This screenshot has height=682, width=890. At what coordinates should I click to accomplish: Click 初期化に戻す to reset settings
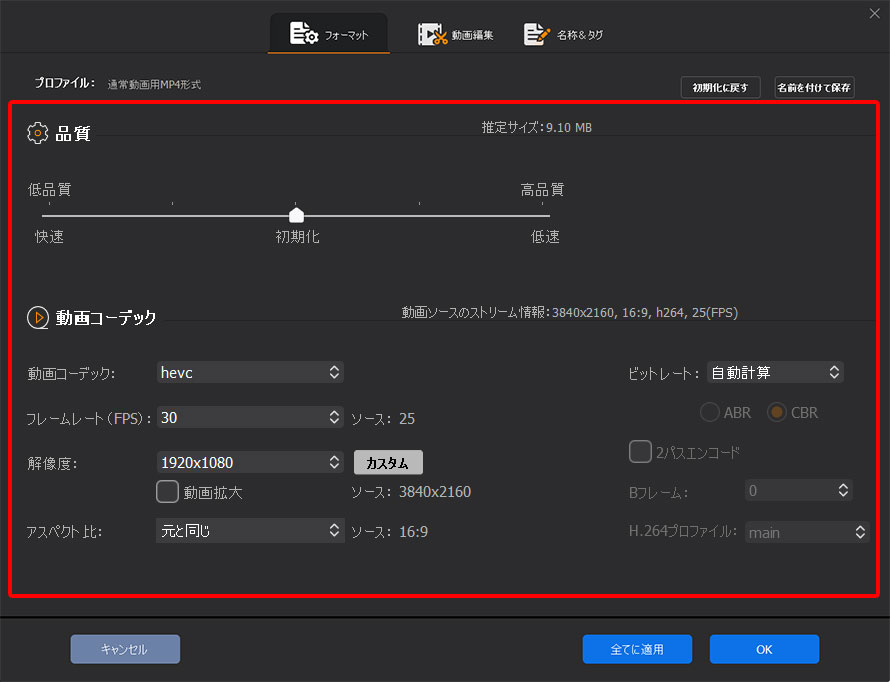coord(720,87)
